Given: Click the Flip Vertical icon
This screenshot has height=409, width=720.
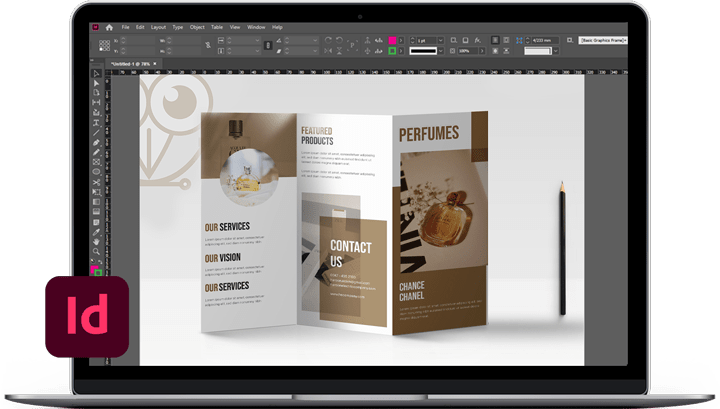Looking at the screenshot, I should pos(339,51).
